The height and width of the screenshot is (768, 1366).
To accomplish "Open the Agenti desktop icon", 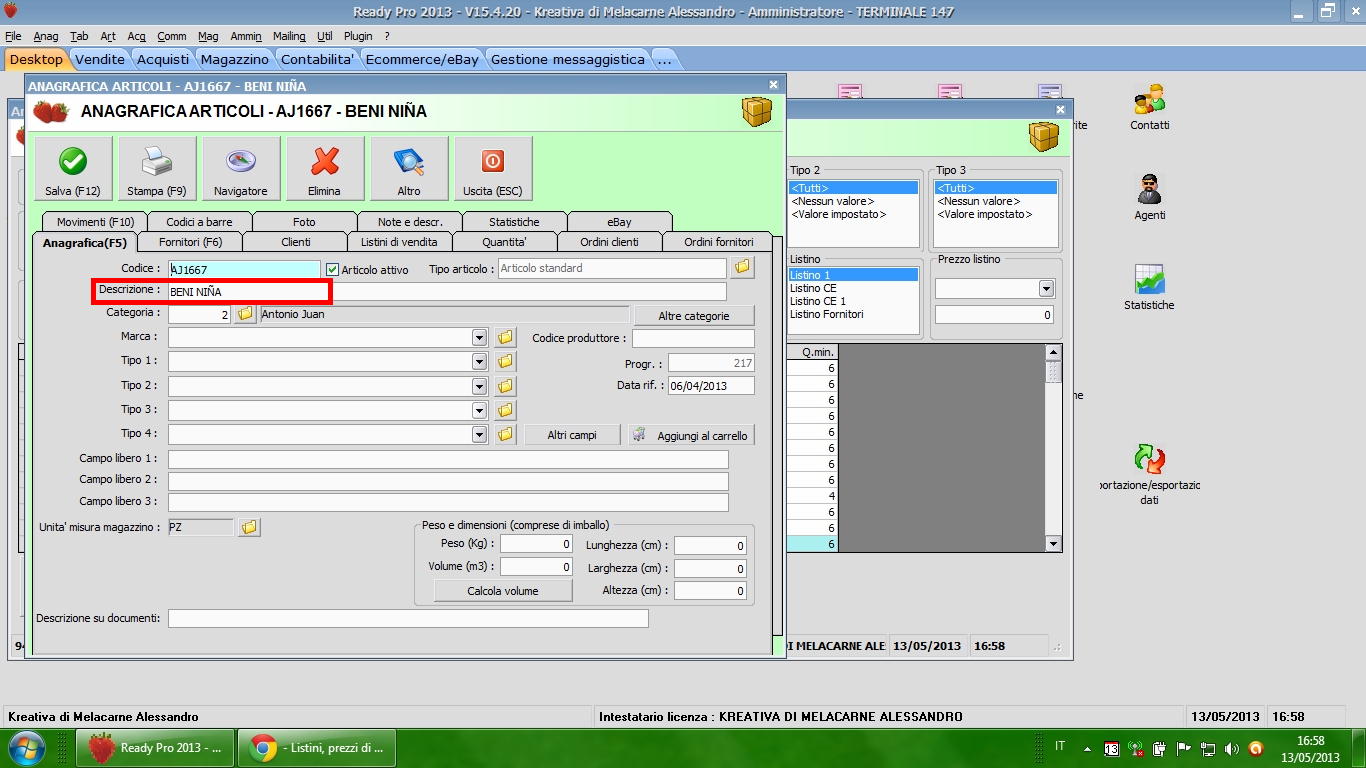I will [x=1150, y=197].
